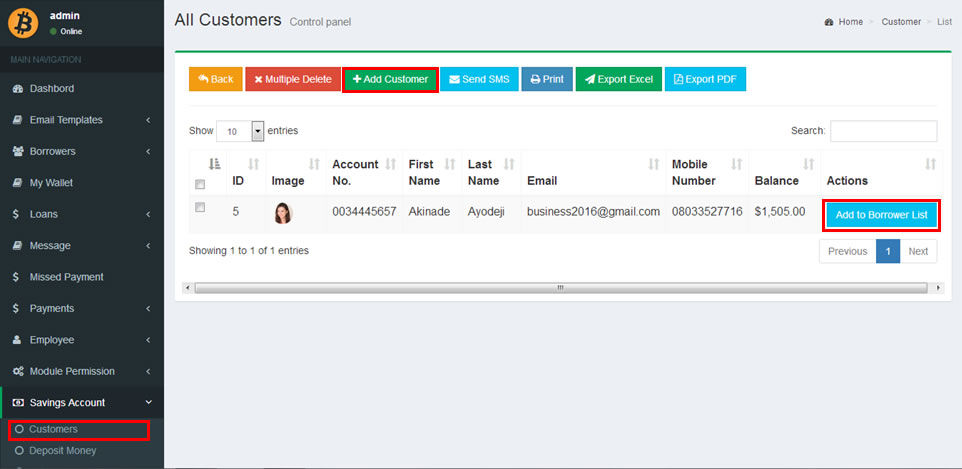Click the horizontal table scrollbar
This screenshot has width=962, height=469.
click(560, 288)
